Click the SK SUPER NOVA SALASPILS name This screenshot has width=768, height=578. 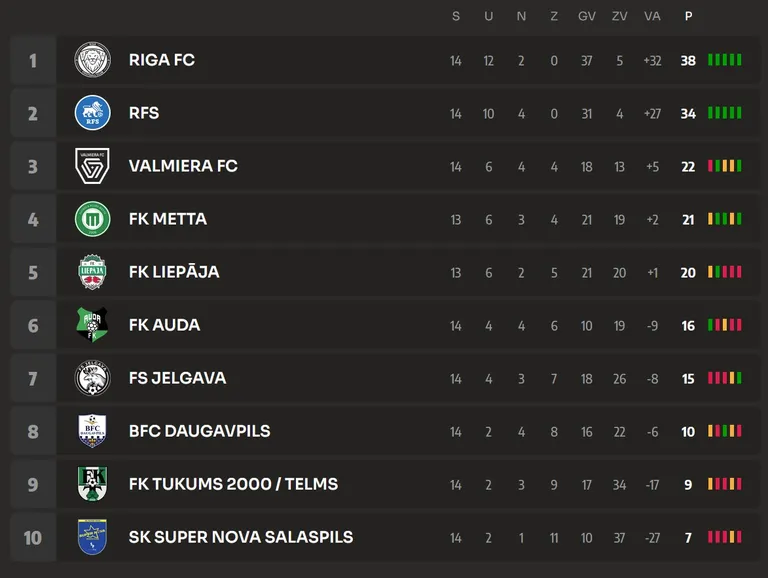pyautogui.click(x=240, y=537)
